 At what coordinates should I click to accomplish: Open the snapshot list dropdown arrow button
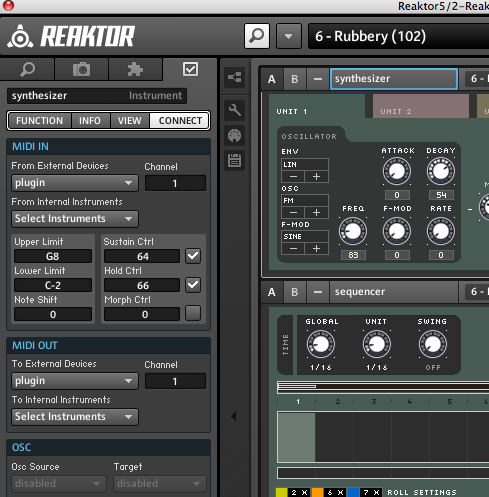289,36
